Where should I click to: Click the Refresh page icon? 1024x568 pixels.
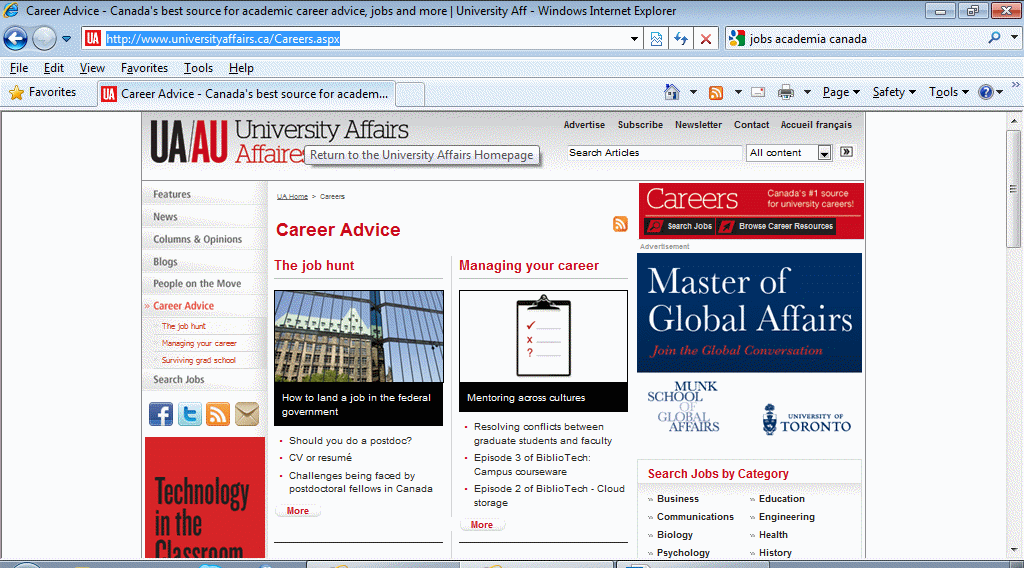(681, 39)
